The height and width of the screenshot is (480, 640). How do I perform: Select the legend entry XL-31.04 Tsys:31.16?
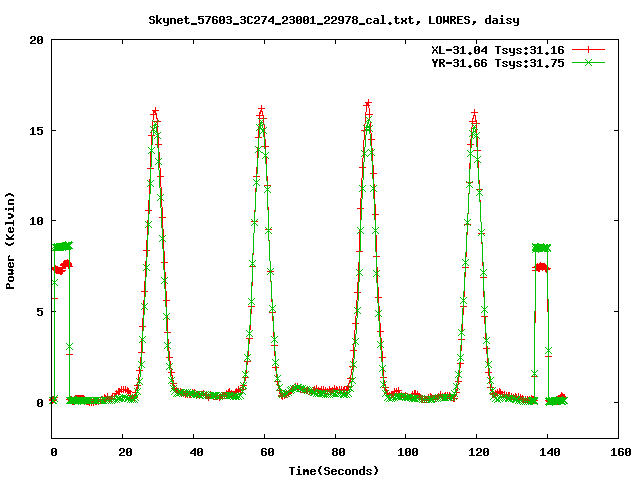tap(498, 50)
